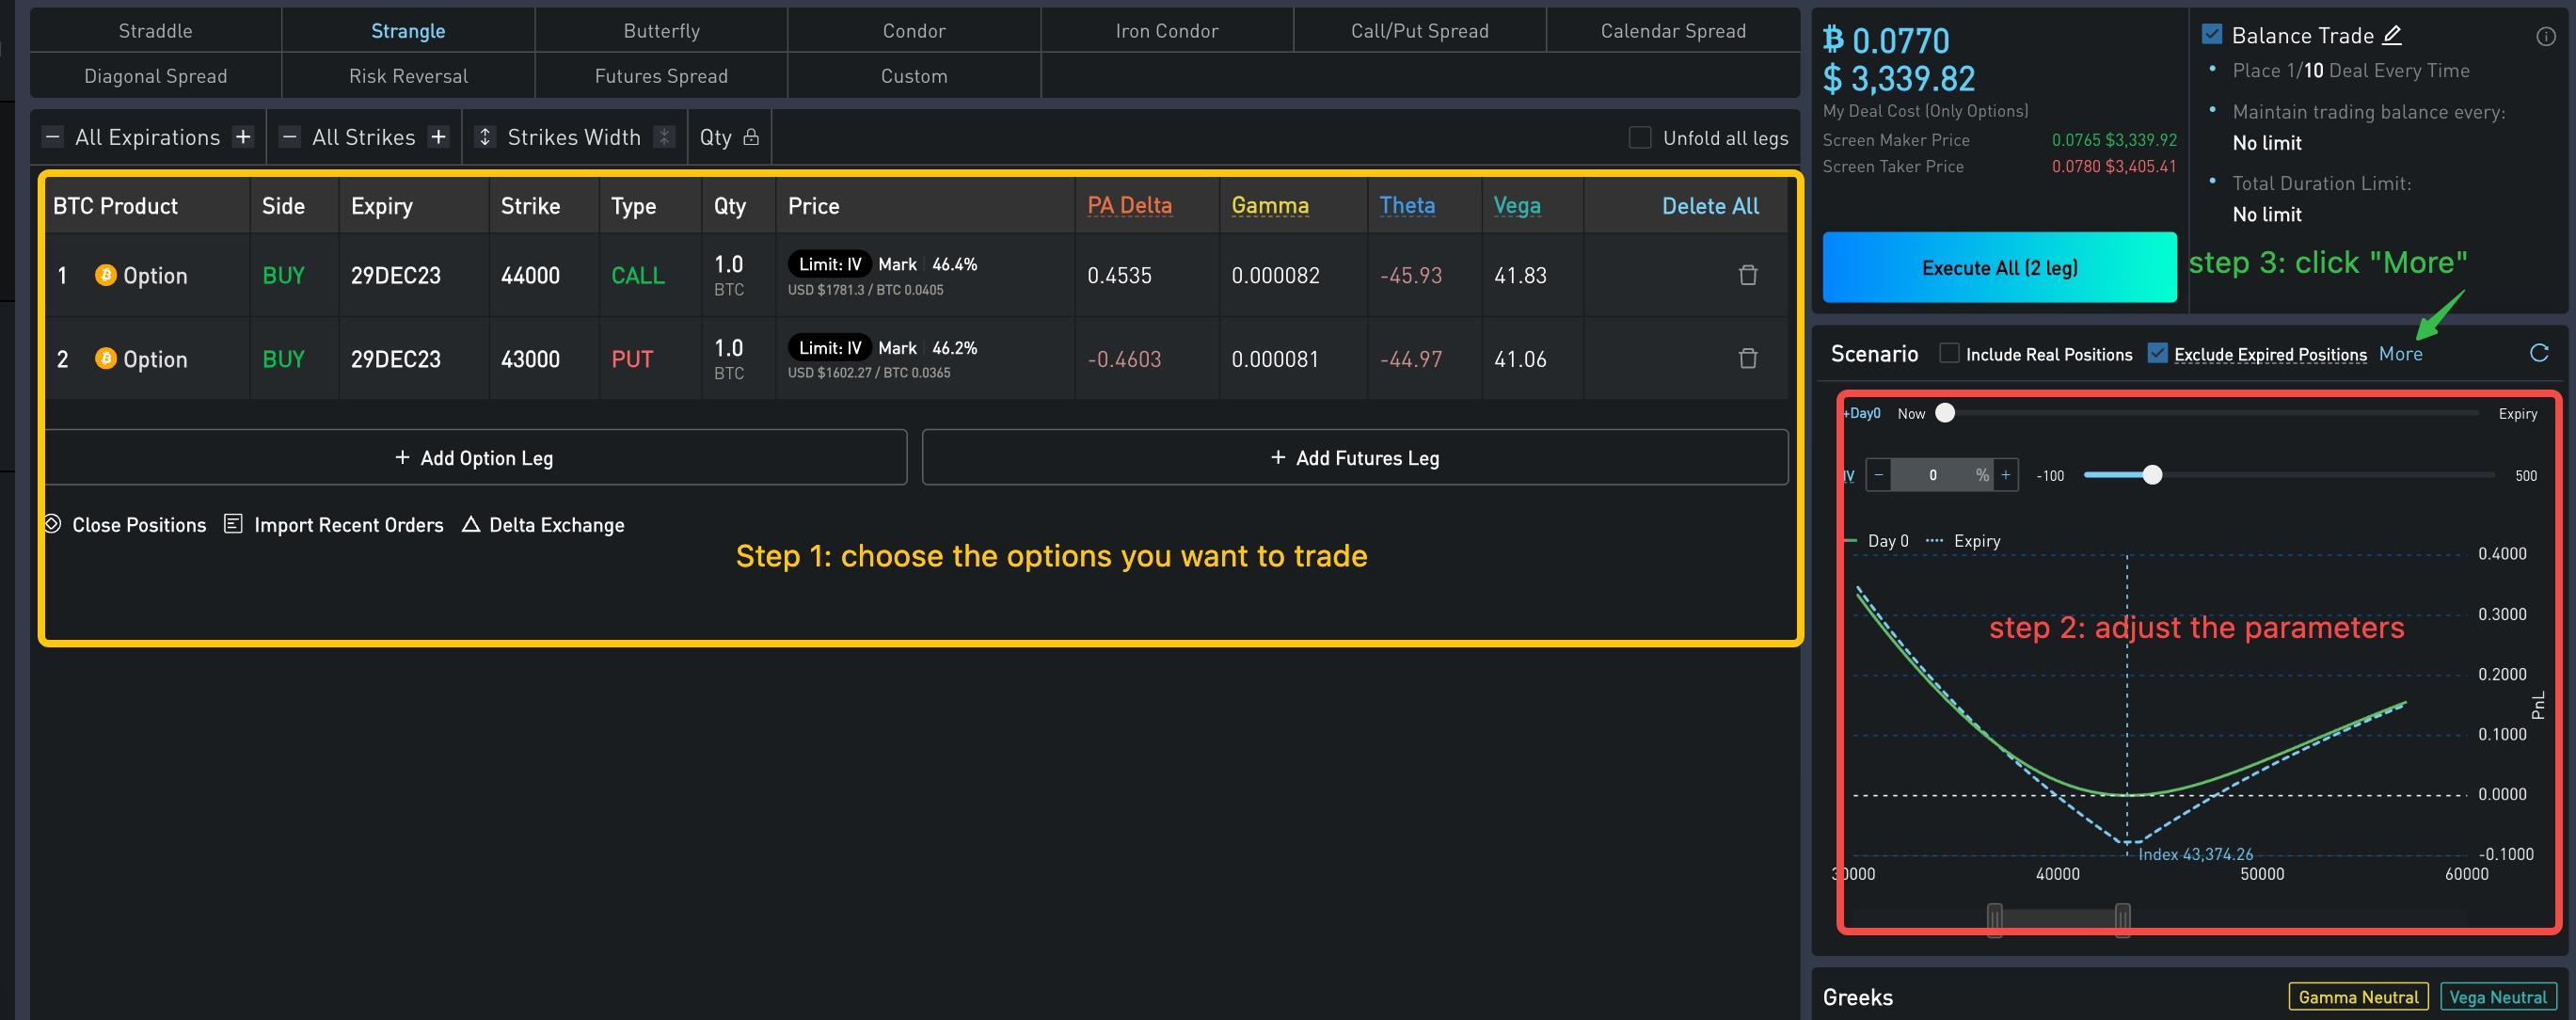Toggle the Qty lock icon
The image size is (2576, 1020).
751,137
